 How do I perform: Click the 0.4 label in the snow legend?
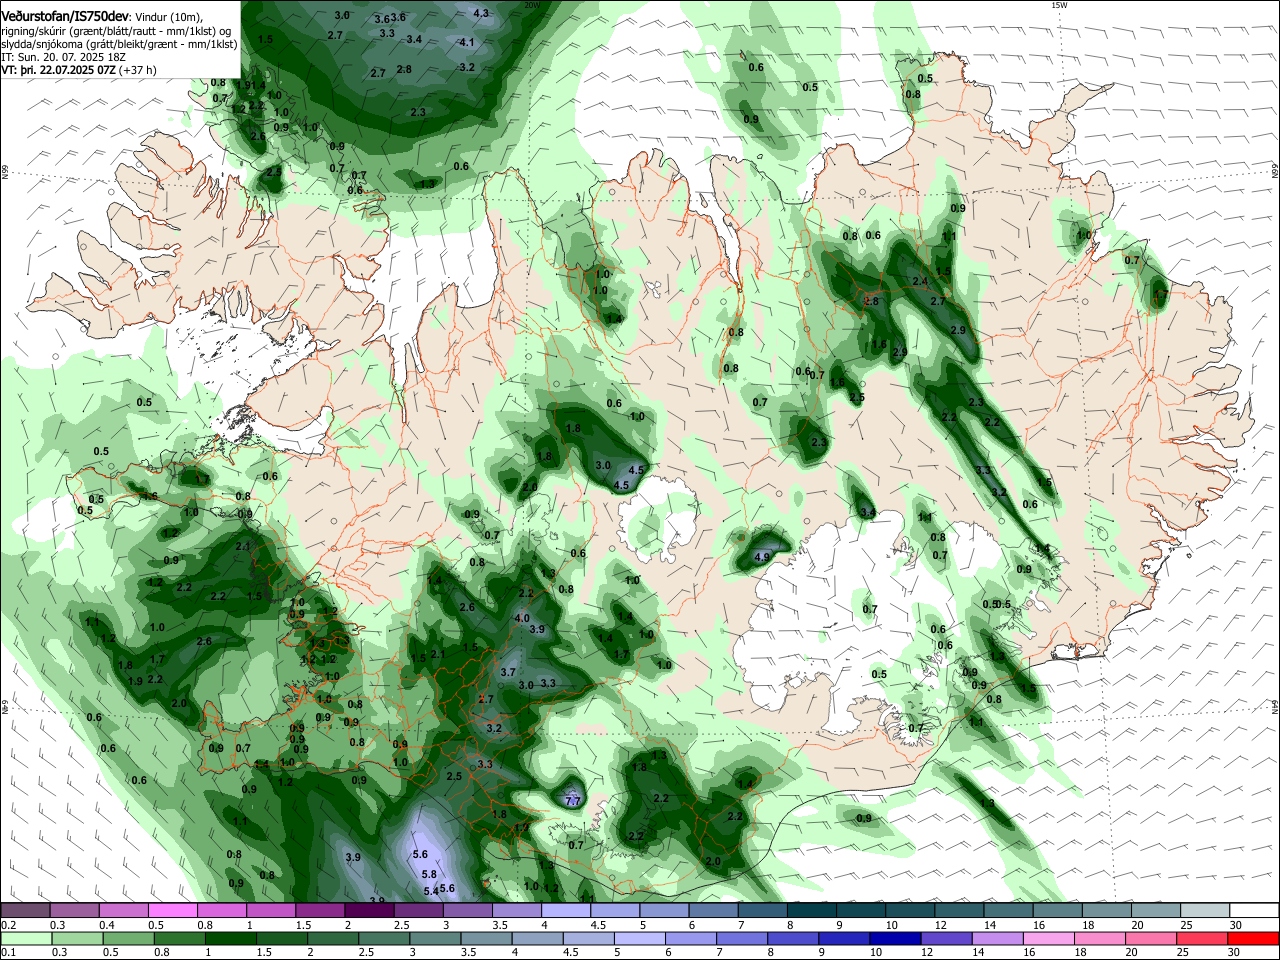(107, 924)
